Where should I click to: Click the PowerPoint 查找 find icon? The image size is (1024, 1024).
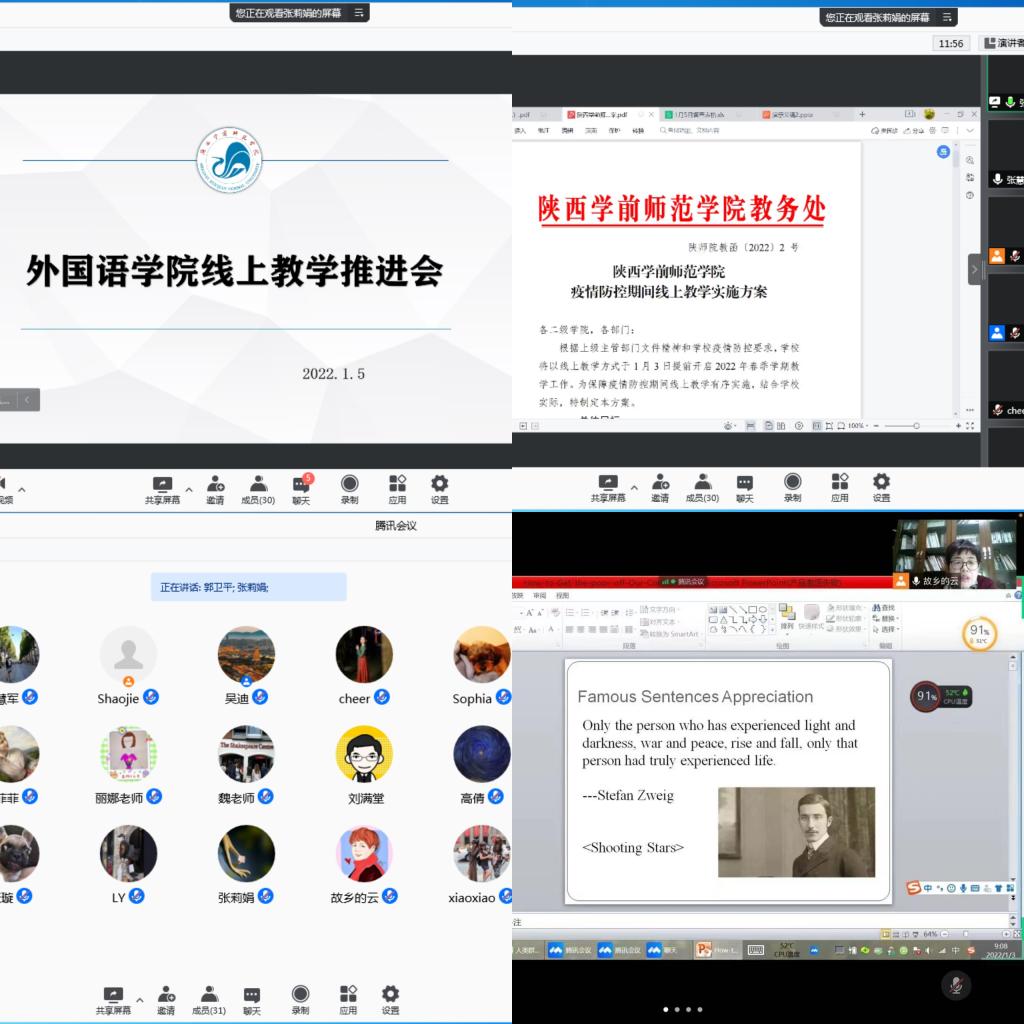(882, 608)
